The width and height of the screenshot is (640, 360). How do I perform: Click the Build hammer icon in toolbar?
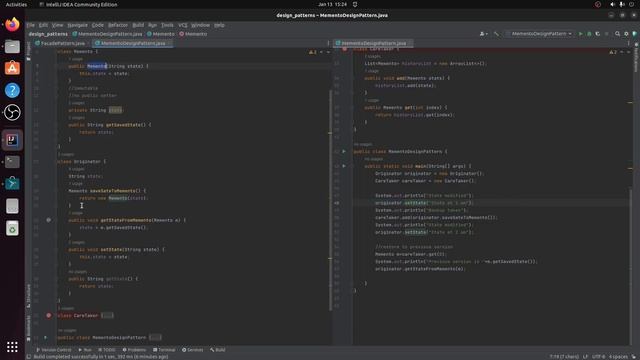pos(496,34)
